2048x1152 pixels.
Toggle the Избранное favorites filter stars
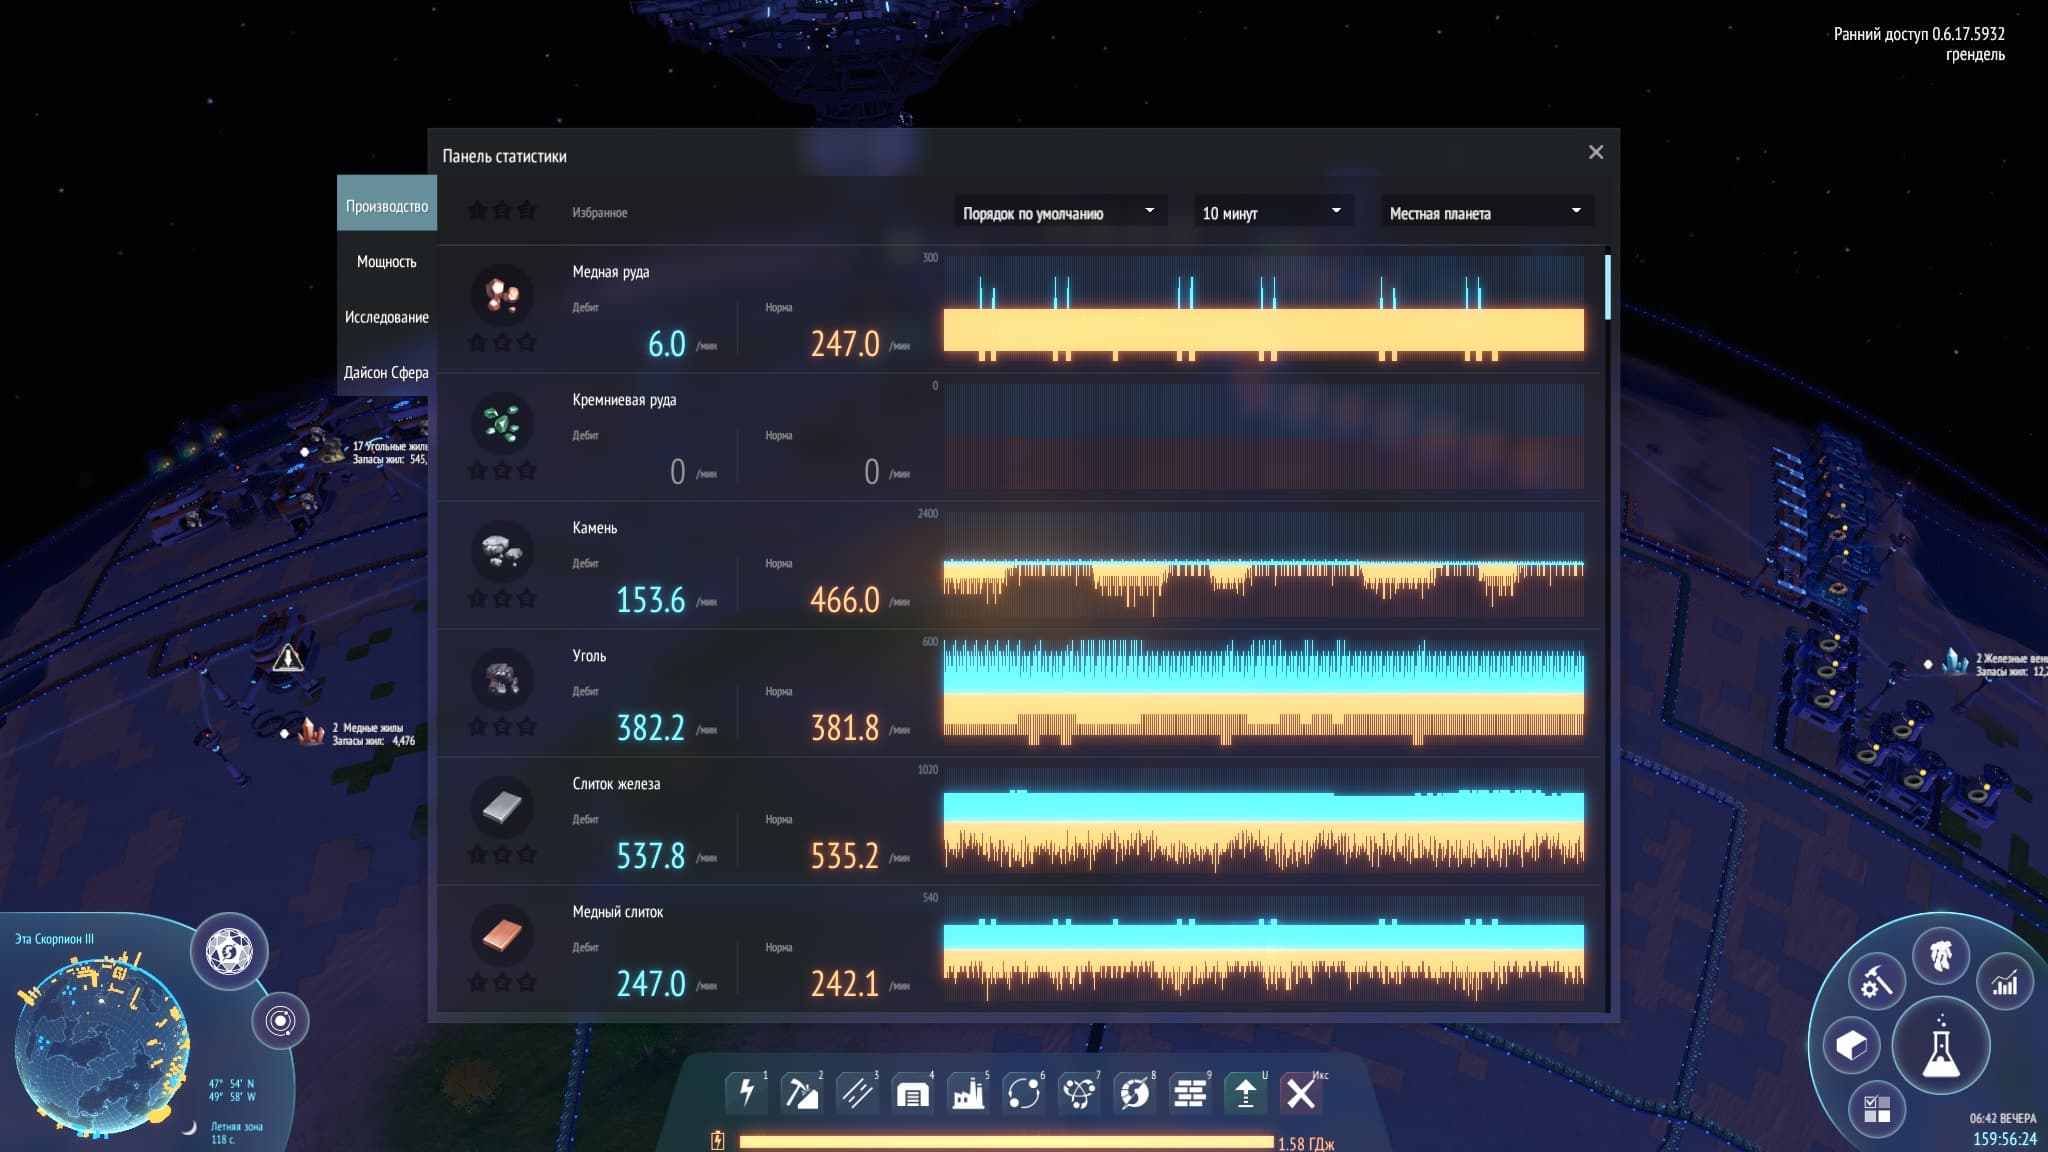pos(502,211)
